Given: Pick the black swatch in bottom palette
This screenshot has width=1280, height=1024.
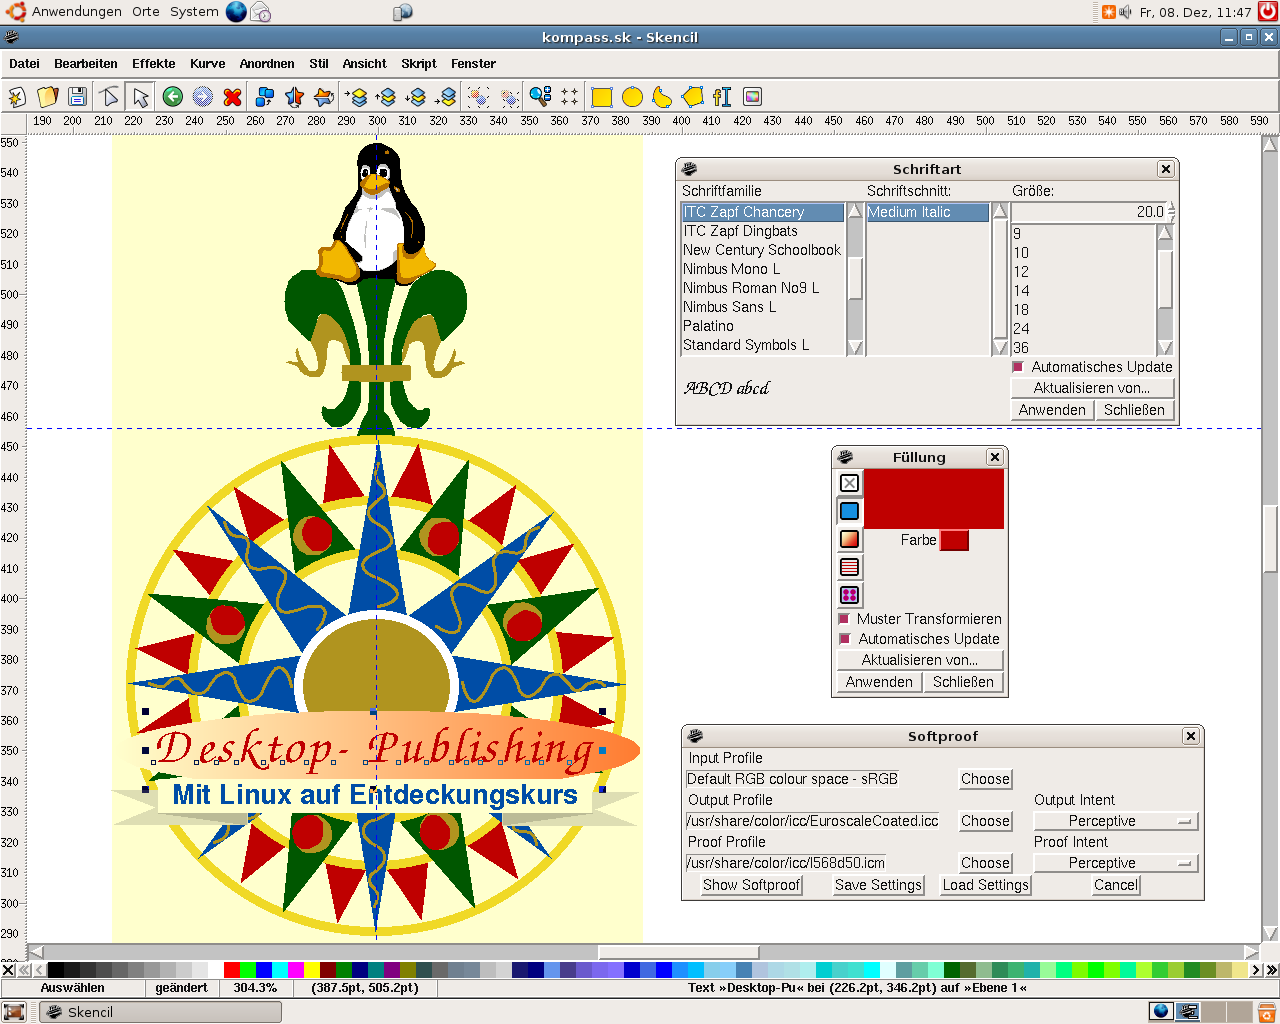Looking at the screenshot, I should [x=56, y=970].
